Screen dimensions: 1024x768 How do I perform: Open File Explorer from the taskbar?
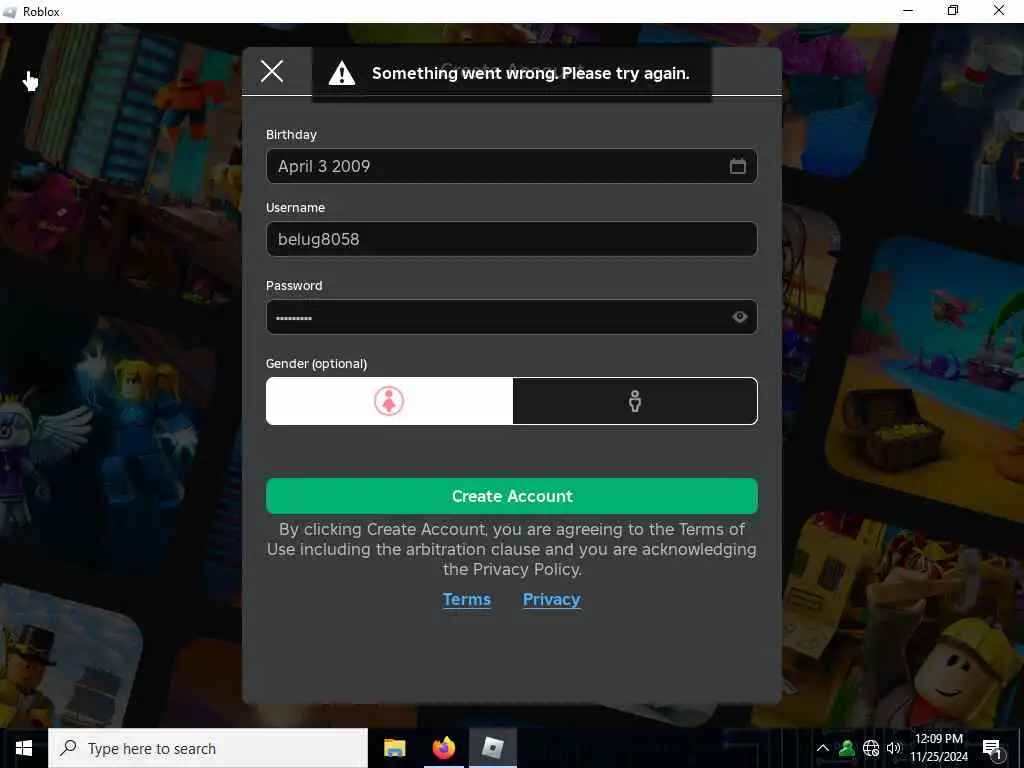pos(394,748)
